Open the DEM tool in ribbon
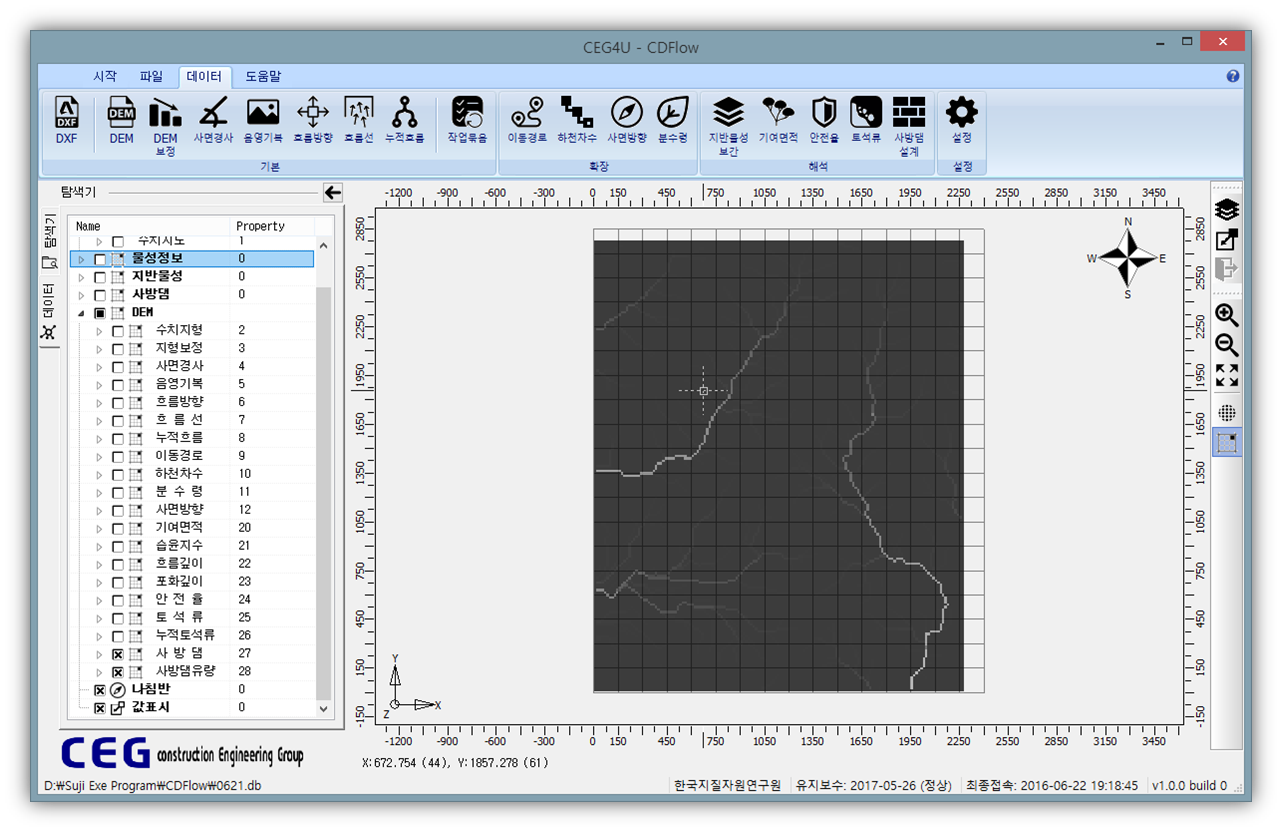This screenshot has height=832, width=1282. click(122, 120)
